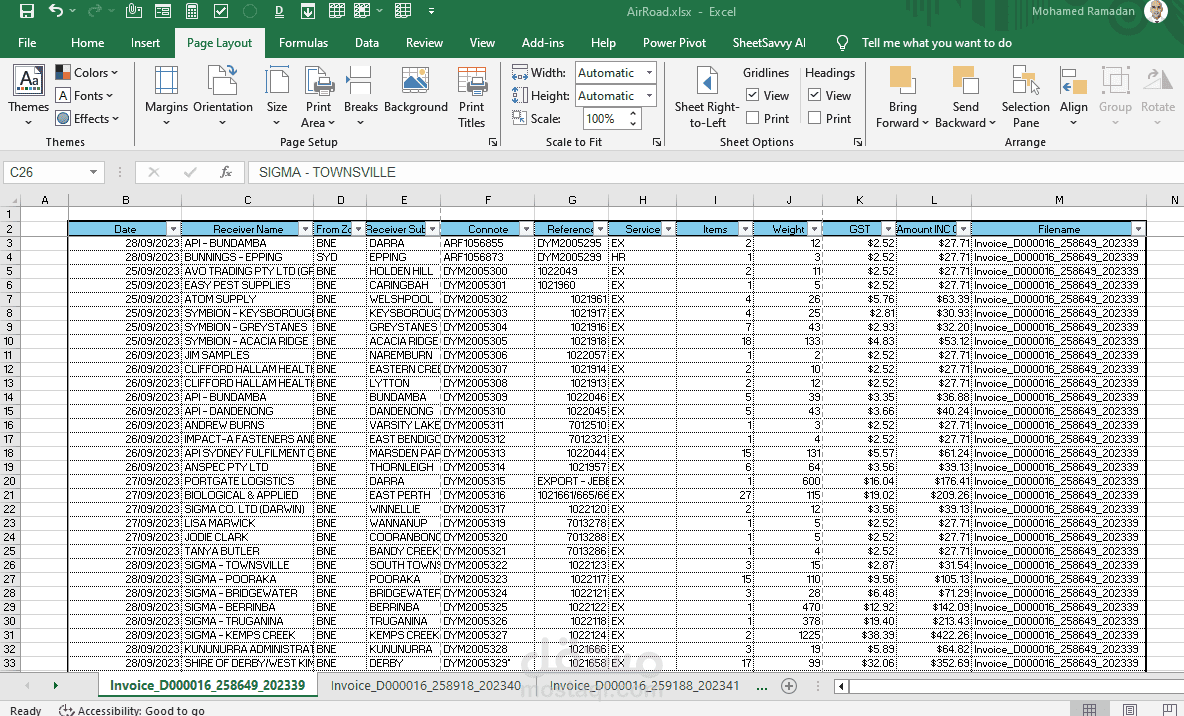Select cell JODIE CLARK
1184x716 pixels.
pyautogui.click(x=248, y=537)
